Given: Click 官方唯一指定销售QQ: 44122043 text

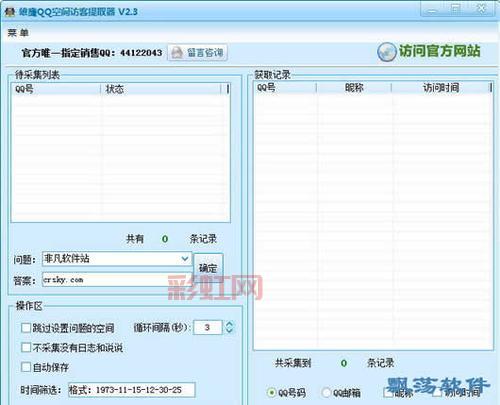Looking at the screenshot, I should pos(92,53).
